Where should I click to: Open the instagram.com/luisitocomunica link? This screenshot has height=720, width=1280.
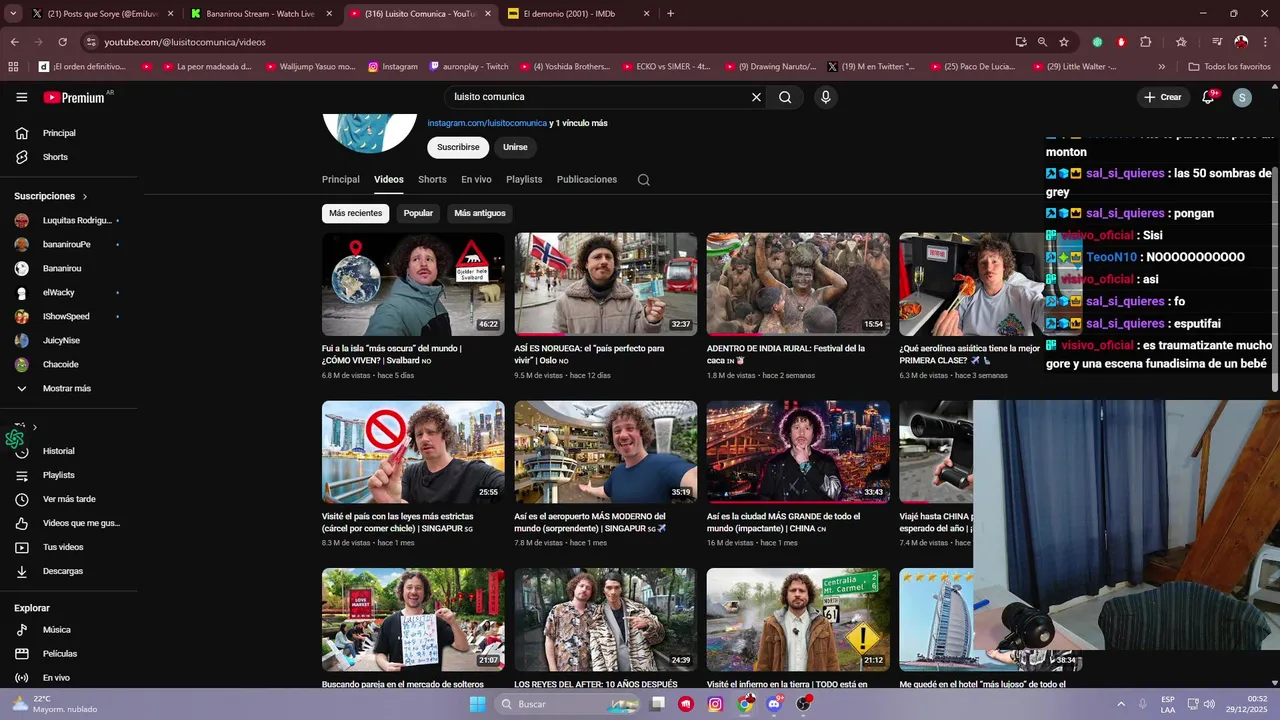(x=487, y=123)
